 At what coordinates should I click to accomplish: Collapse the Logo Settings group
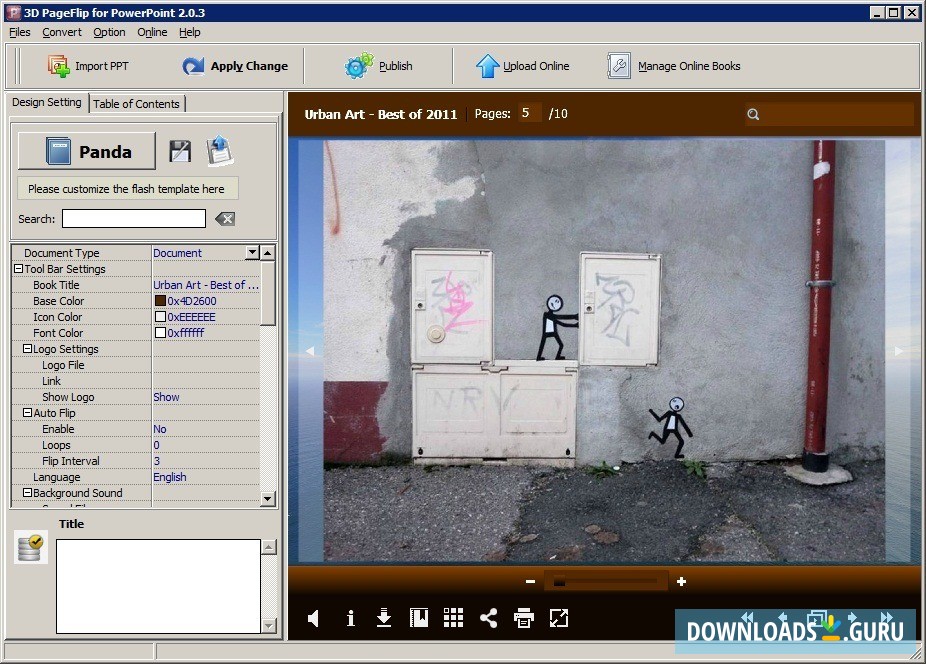click(27, 349)
